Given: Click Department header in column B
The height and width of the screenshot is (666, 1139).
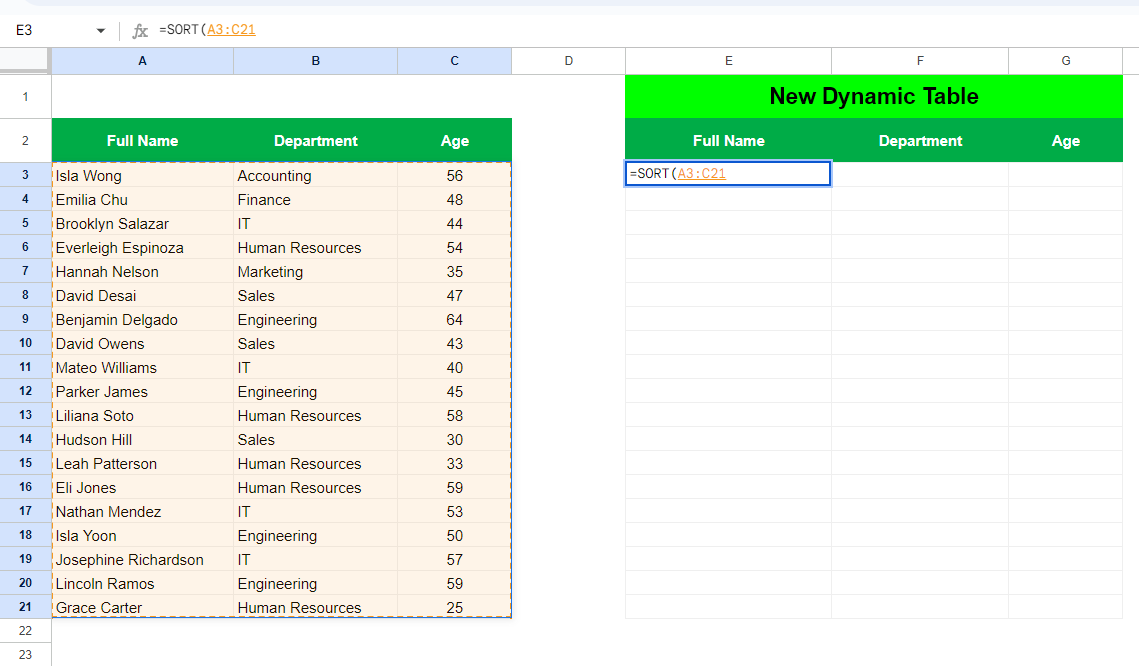Looking at the screenshot, I should [315, 141].
